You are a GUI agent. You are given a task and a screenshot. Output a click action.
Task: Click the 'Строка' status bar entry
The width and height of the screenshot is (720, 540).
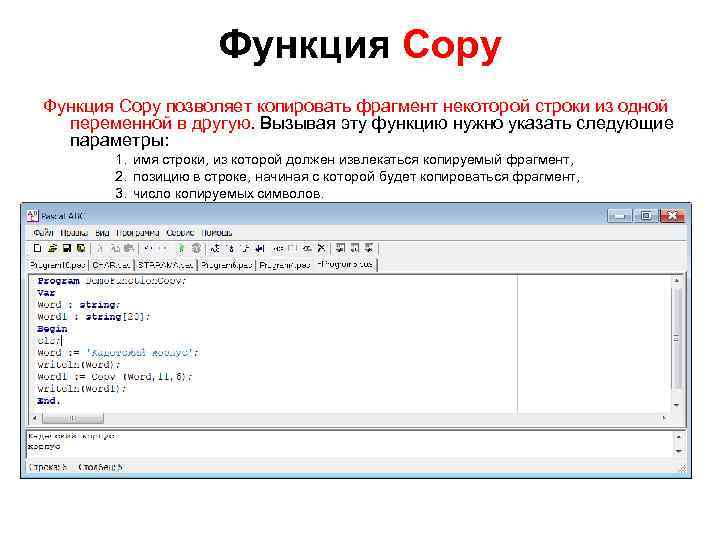pos(48,467)
